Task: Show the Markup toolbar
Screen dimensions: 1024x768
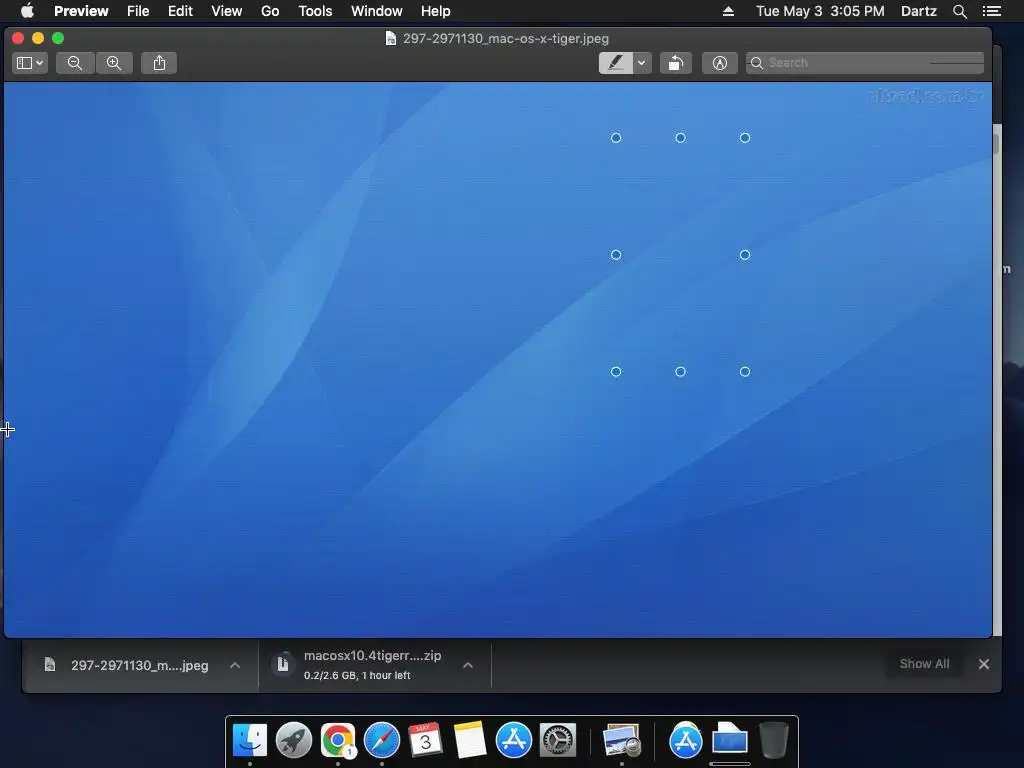Action: 720,63
